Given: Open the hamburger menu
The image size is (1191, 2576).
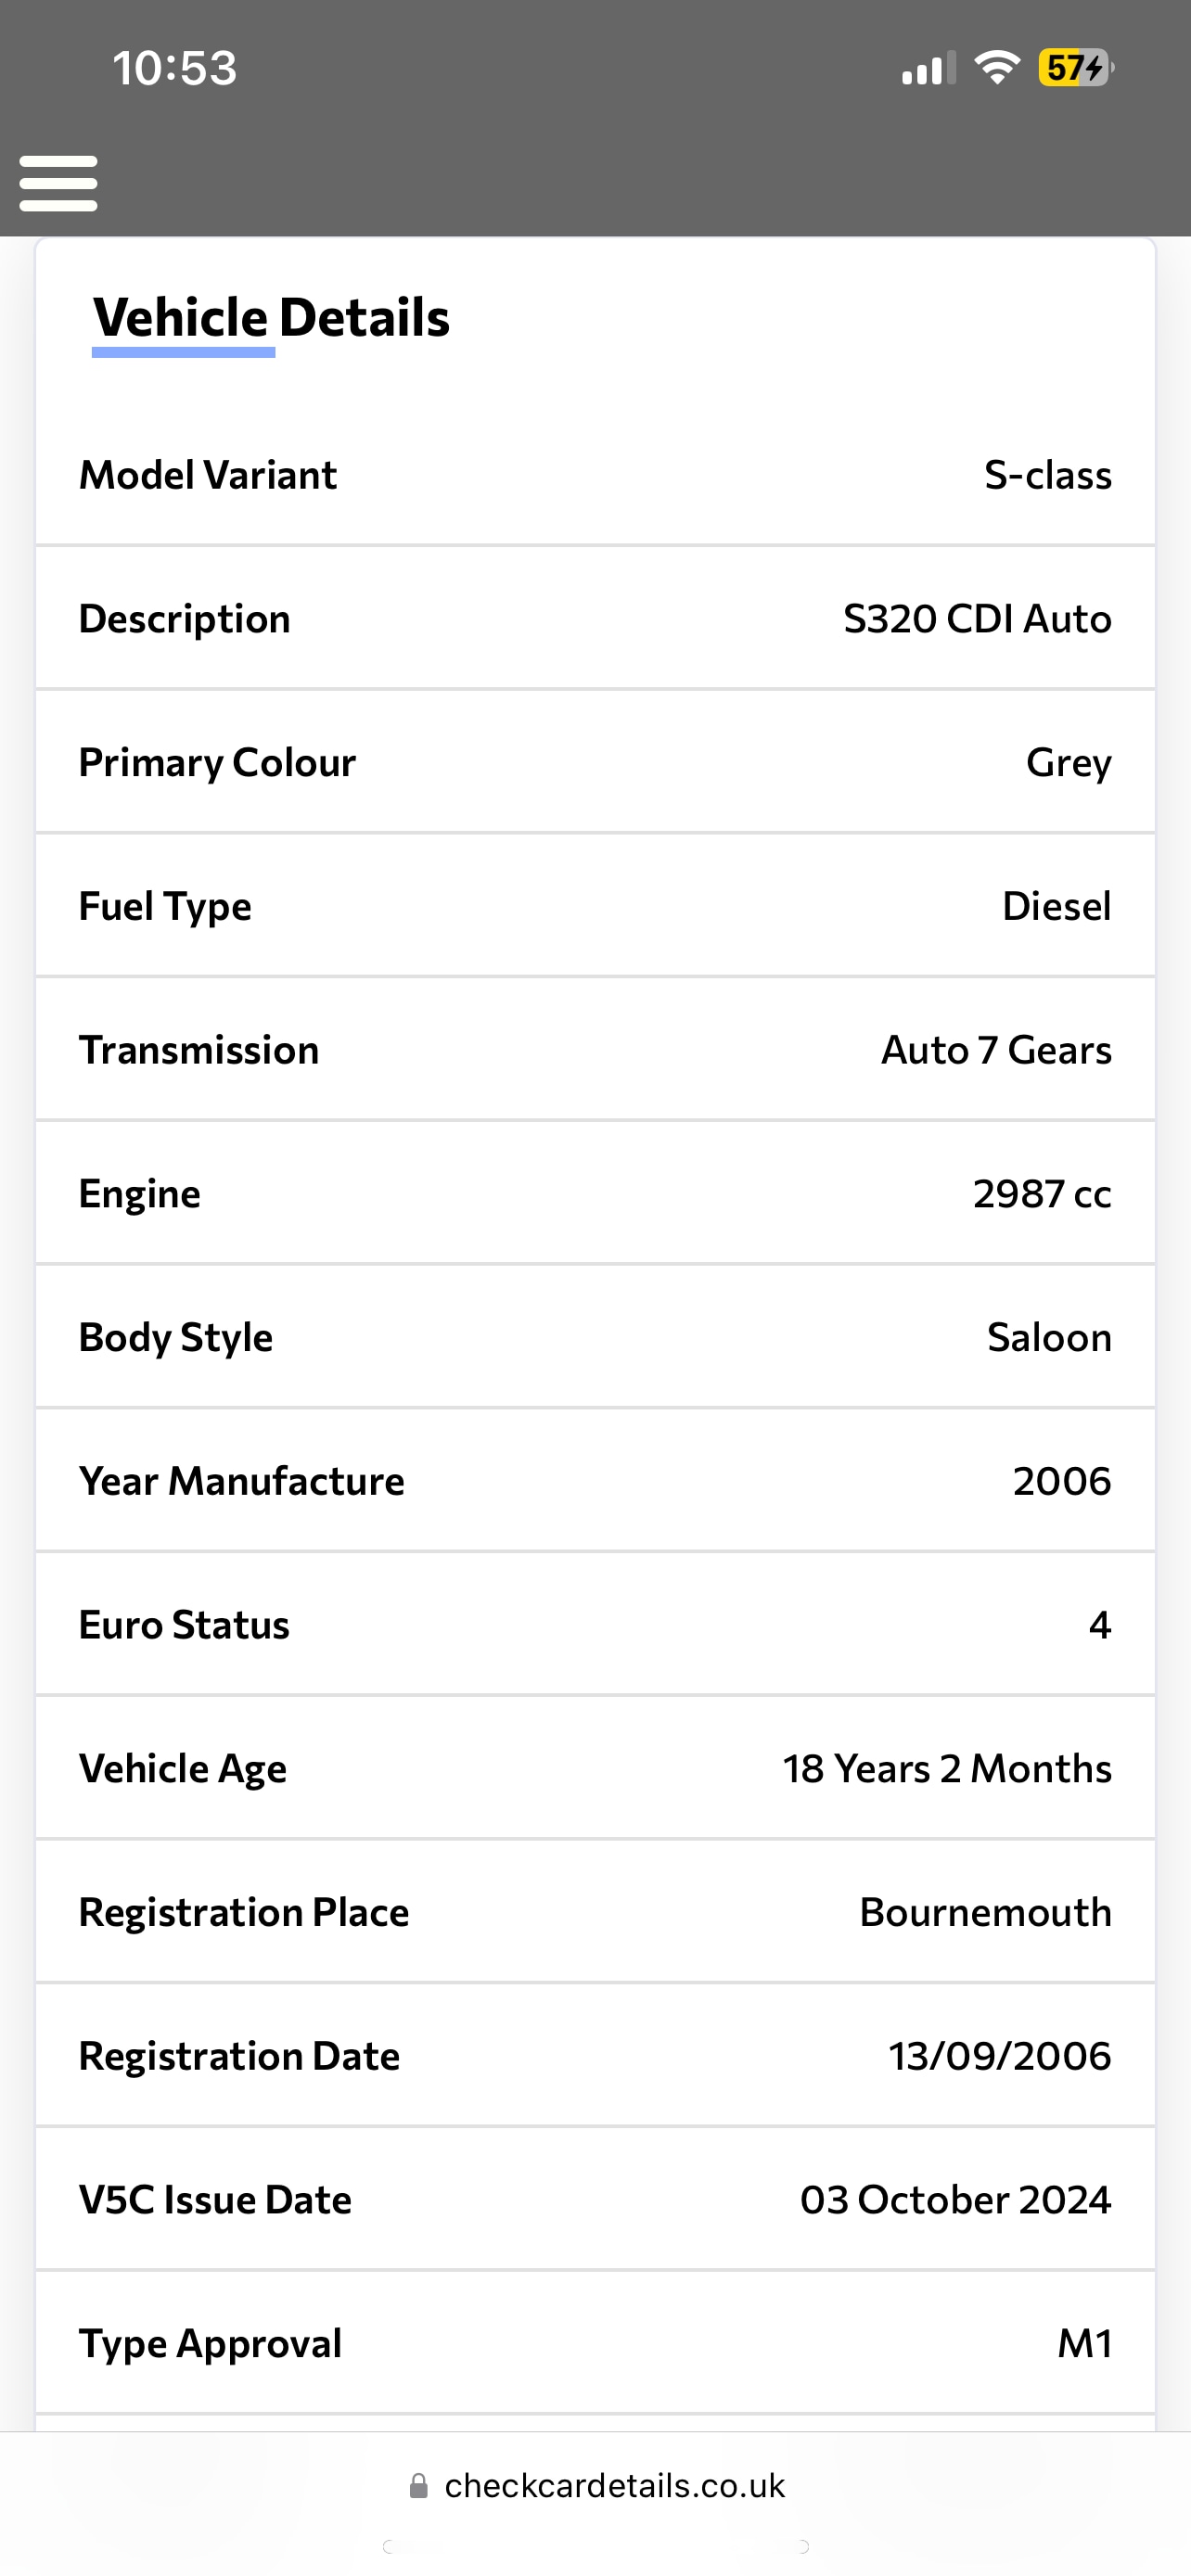Looking at the screenshot, I should click(58, 183).
